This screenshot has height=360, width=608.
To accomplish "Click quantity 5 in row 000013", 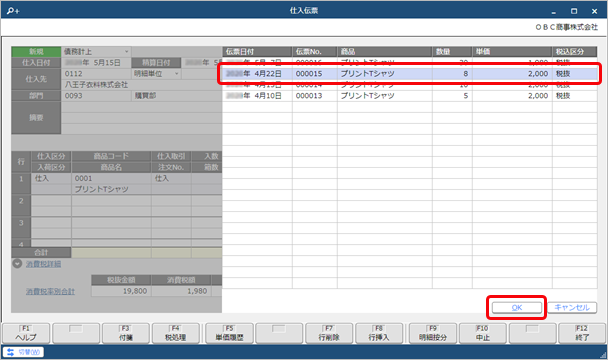I will point(465,96).
